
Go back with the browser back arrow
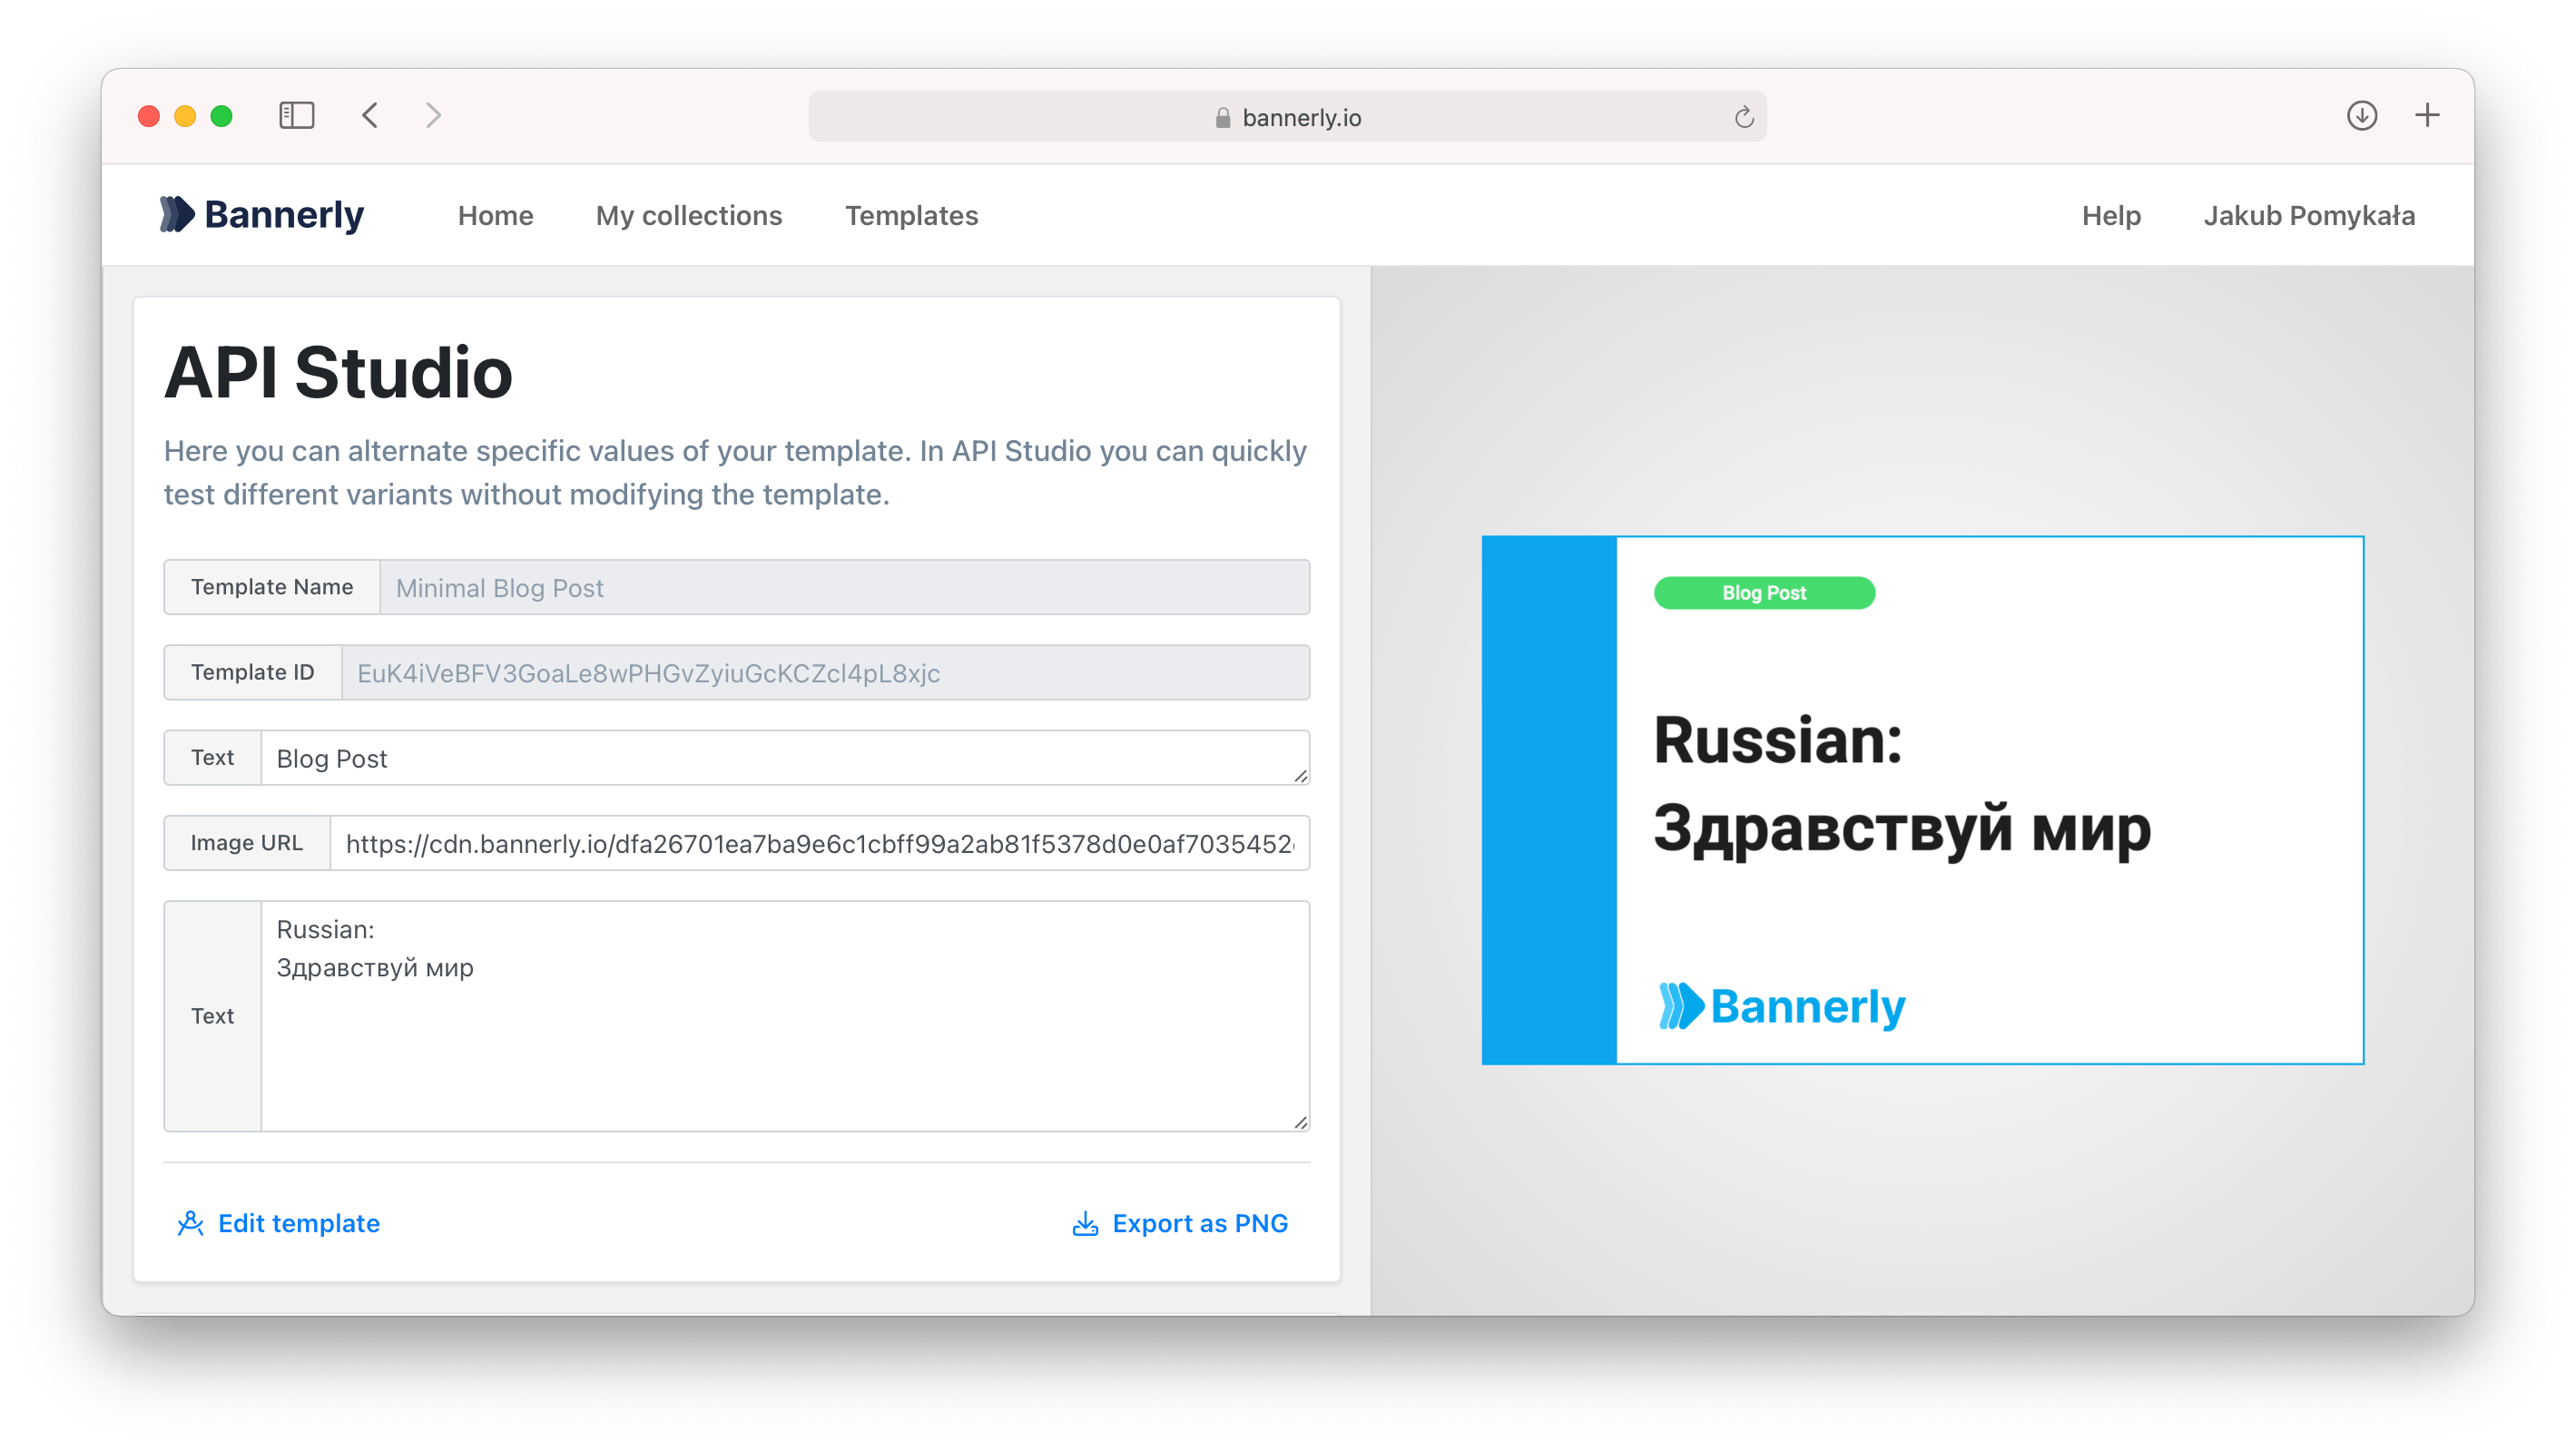point(370,116)
